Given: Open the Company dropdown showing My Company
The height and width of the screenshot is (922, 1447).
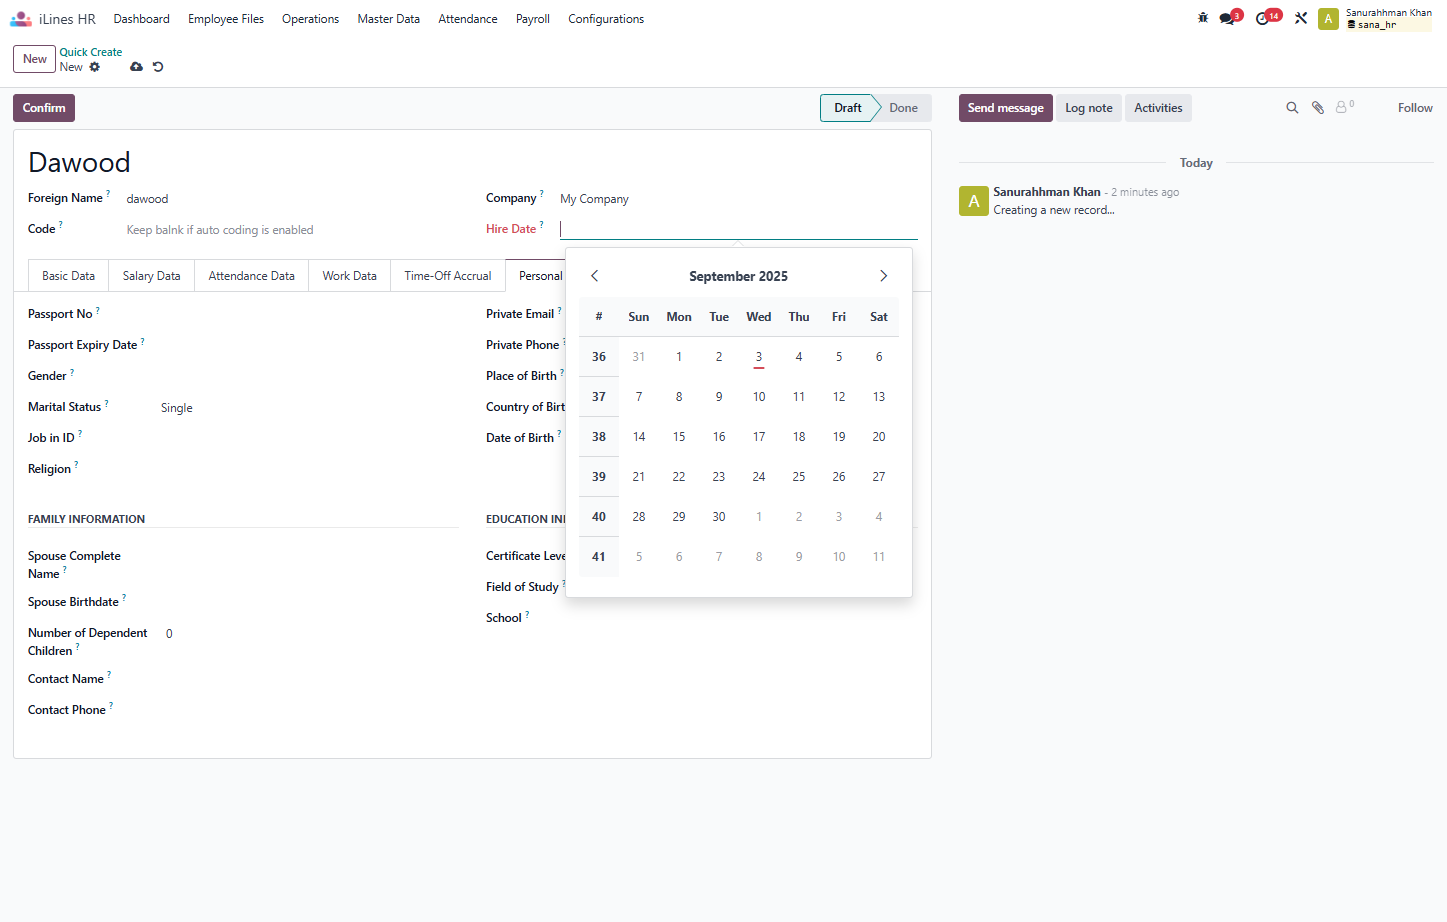Looking at the screenshot, I should [x=739, y=199].
